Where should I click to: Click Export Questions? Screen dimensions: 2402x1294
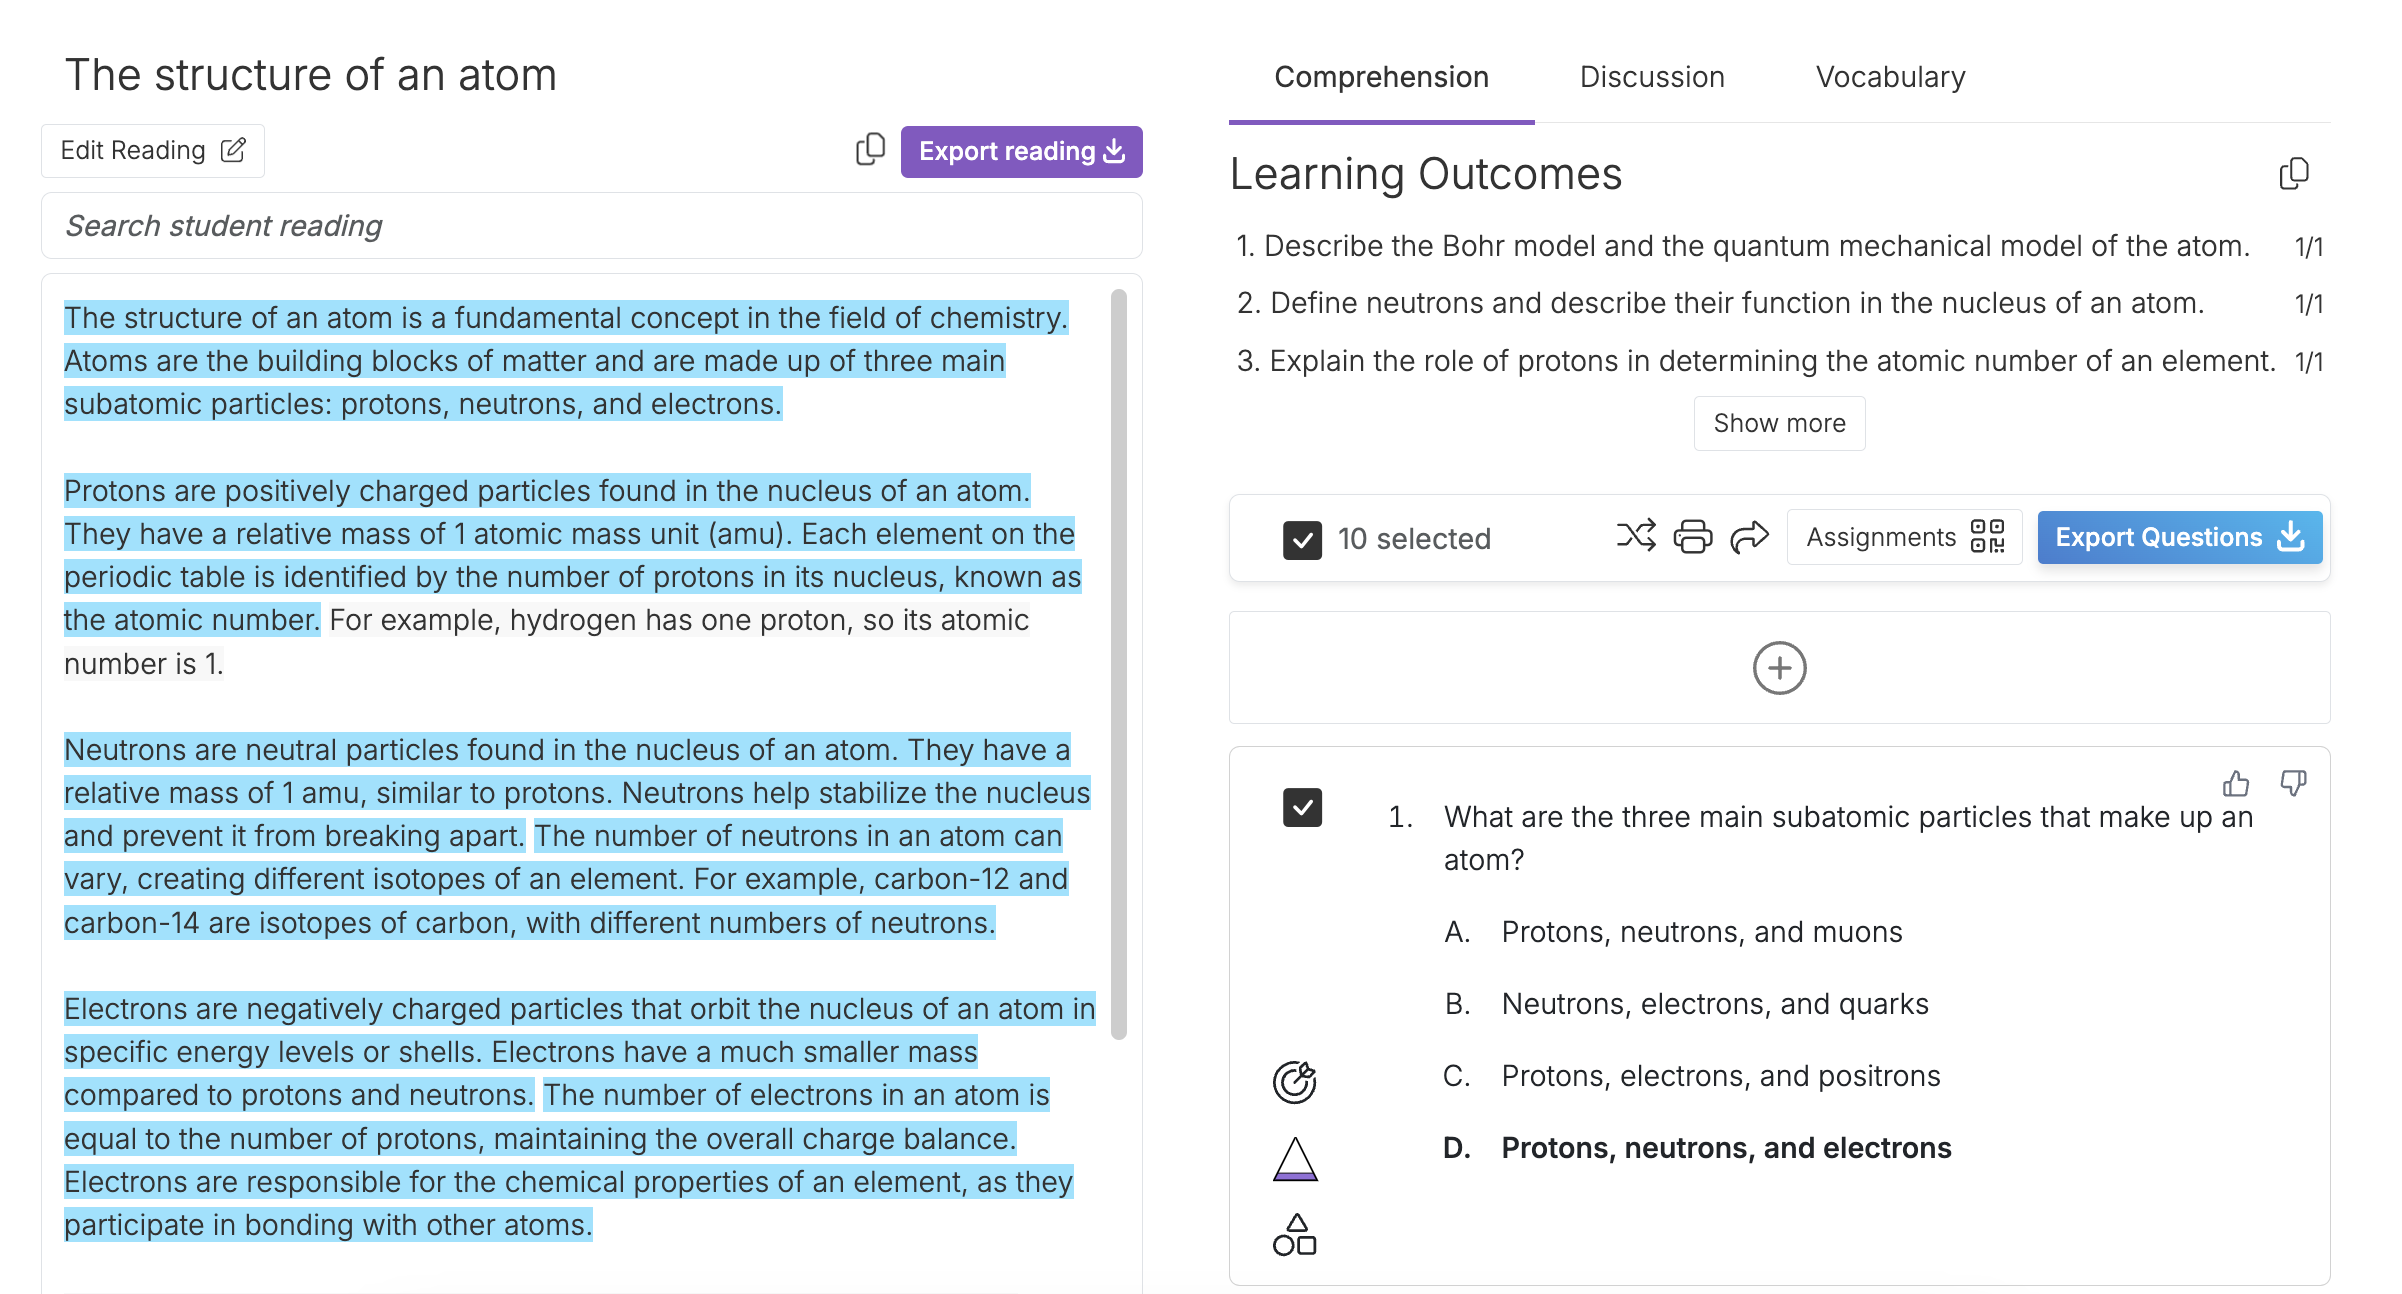click(2179, 537)
